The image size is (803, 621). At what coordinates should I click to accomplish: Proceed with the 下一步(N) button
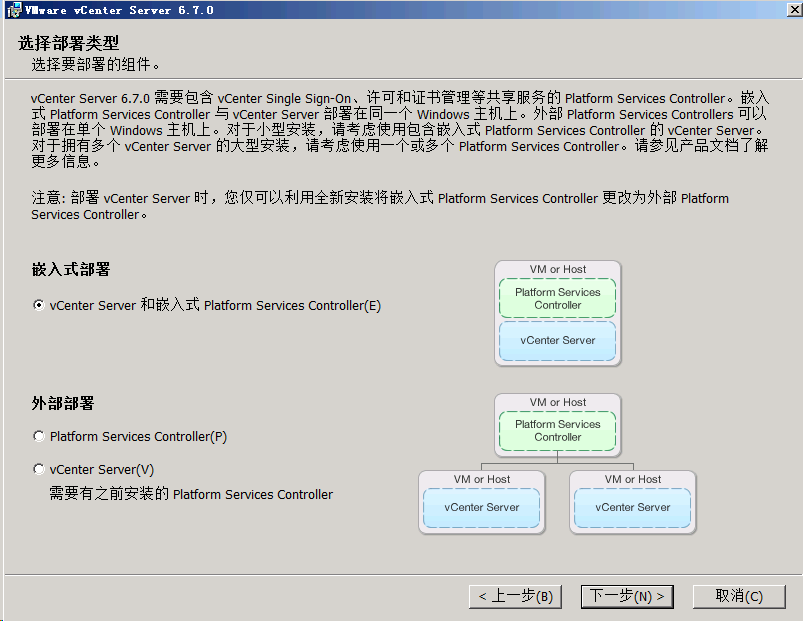pyautogui.click(x=627, y=596)
